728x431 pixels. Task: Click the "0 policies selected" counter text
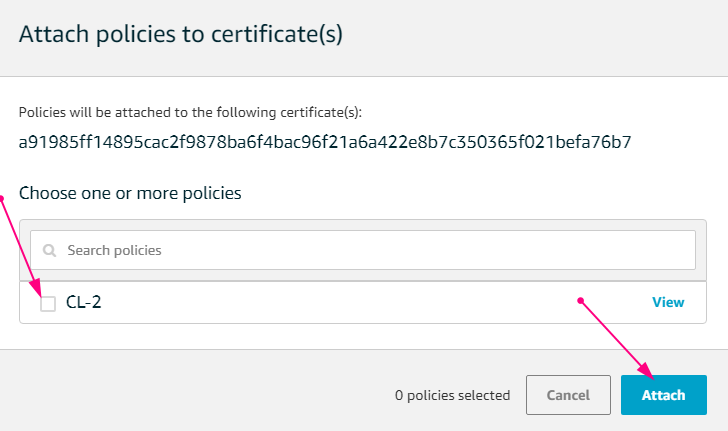point(452,395)
